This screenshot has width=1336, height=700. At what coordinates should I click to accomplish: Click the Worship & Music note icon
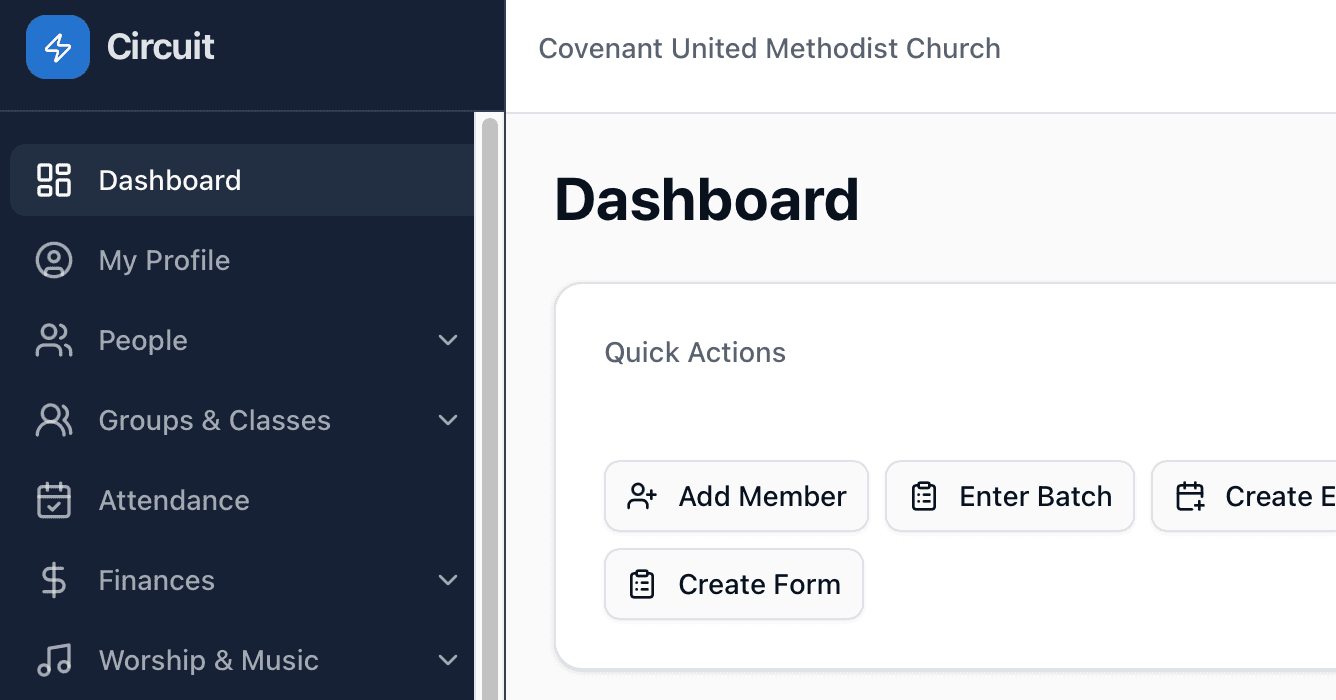click(x=53, y=660)
